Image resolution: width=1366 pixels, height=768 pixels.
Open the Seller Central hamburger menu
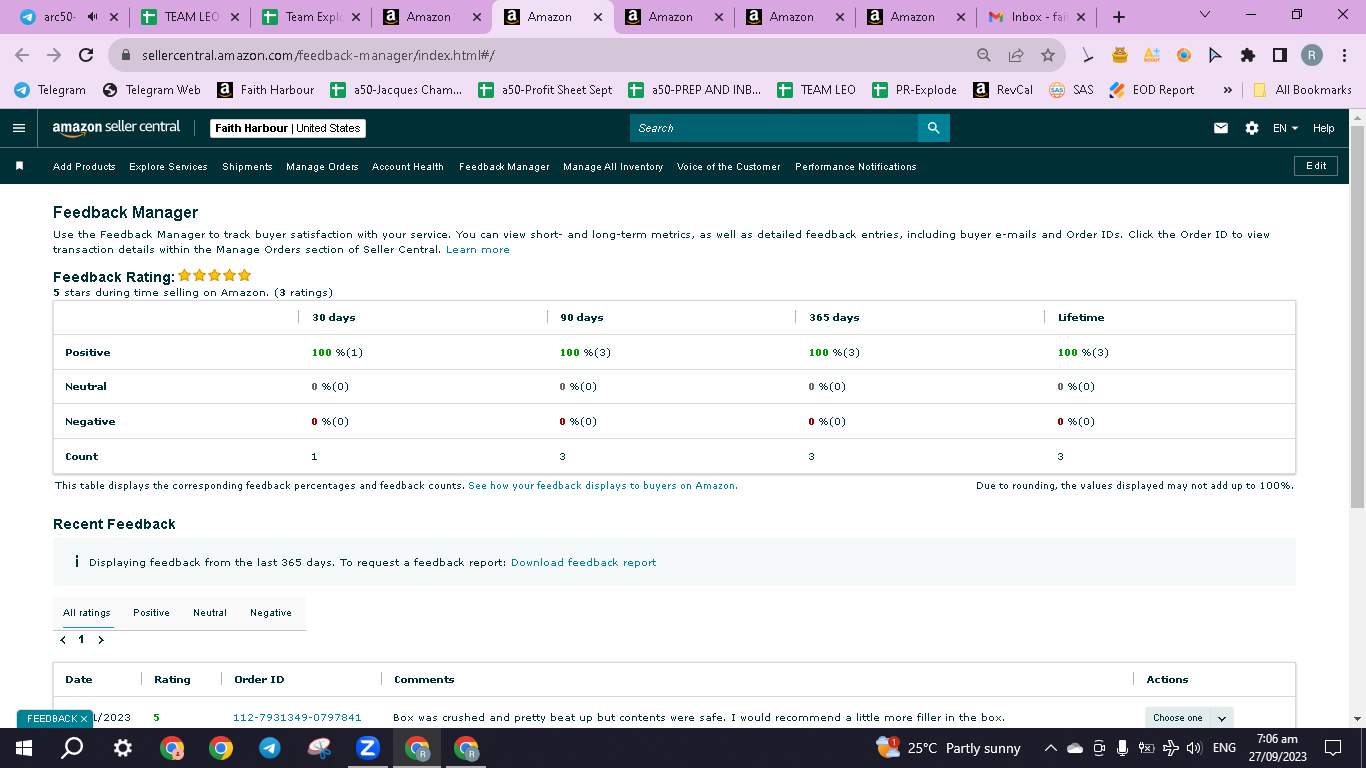[x=18, y=128]
